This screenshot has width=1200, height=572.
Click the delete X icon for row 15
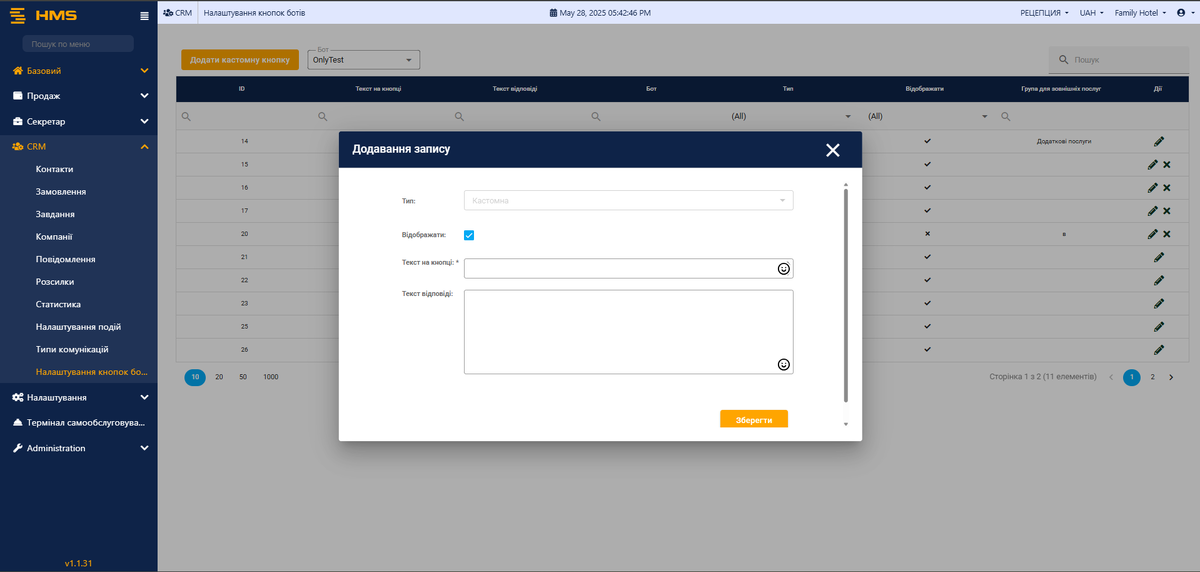(1166, 164)
